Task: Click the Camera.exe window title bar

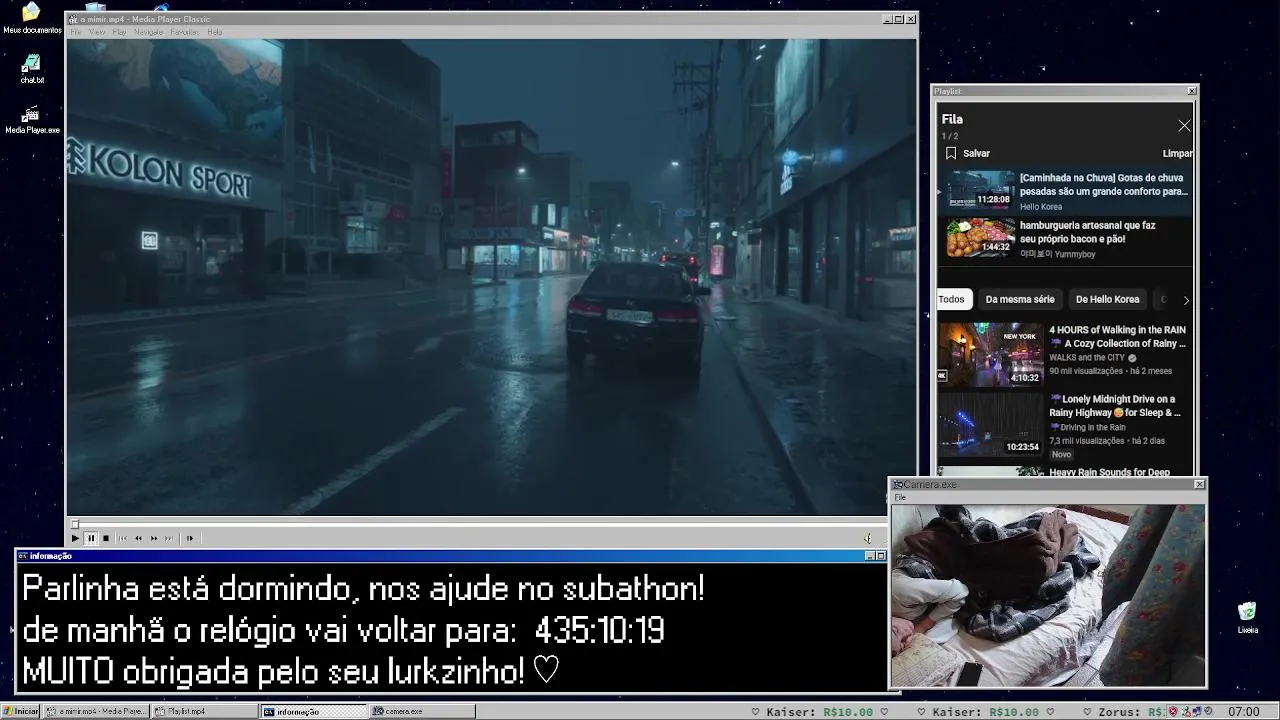Action: coord(1047,484)
